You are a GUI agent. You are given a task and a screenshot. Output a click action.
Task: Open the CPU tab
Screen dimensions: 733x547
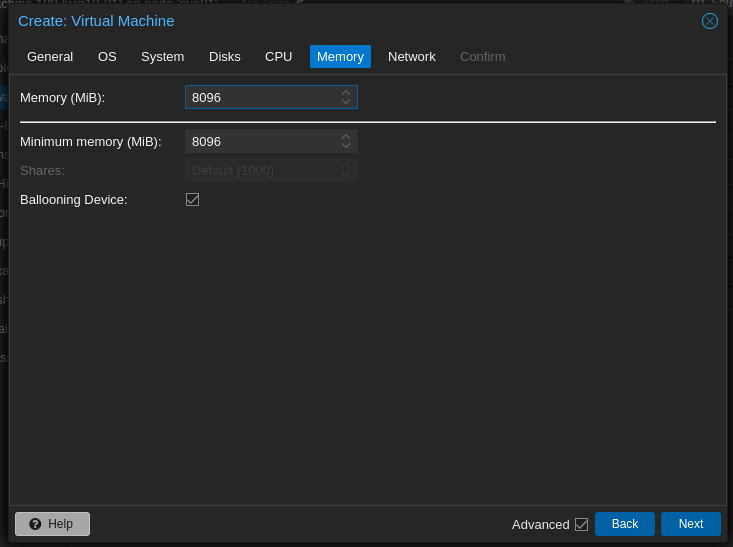(x=279, y=57)
